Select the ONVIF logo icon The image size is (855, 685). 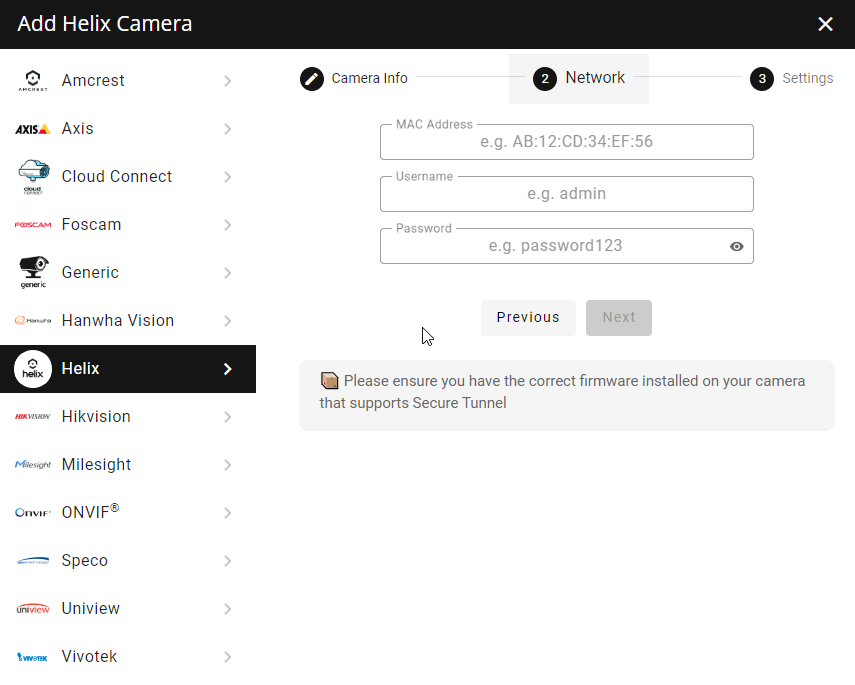[x=33, y=513]
